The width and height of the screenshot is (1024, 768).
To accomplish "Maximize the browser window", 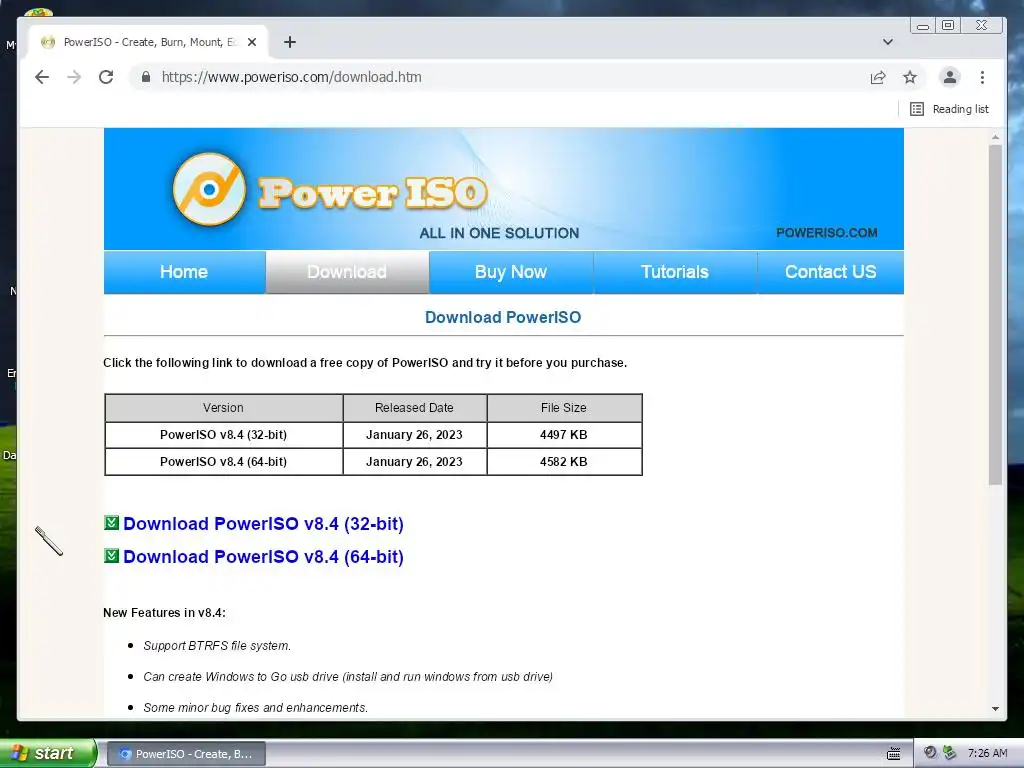I will 948,25.
